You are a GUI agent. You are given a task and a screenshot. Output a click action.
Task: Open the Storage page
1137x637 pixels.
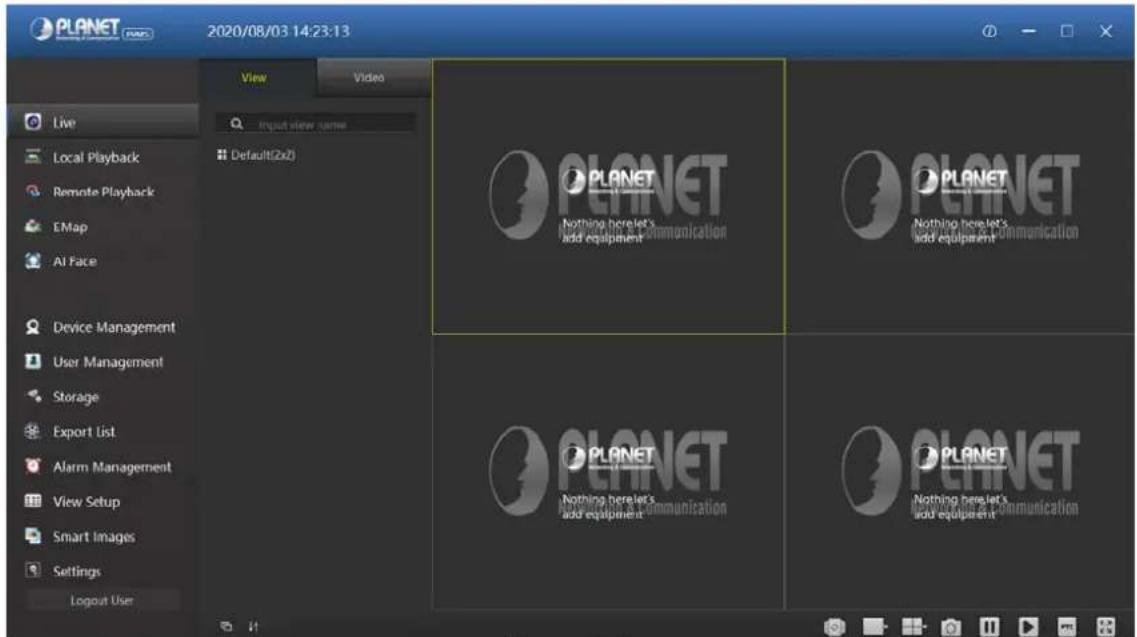pos(75,397)
